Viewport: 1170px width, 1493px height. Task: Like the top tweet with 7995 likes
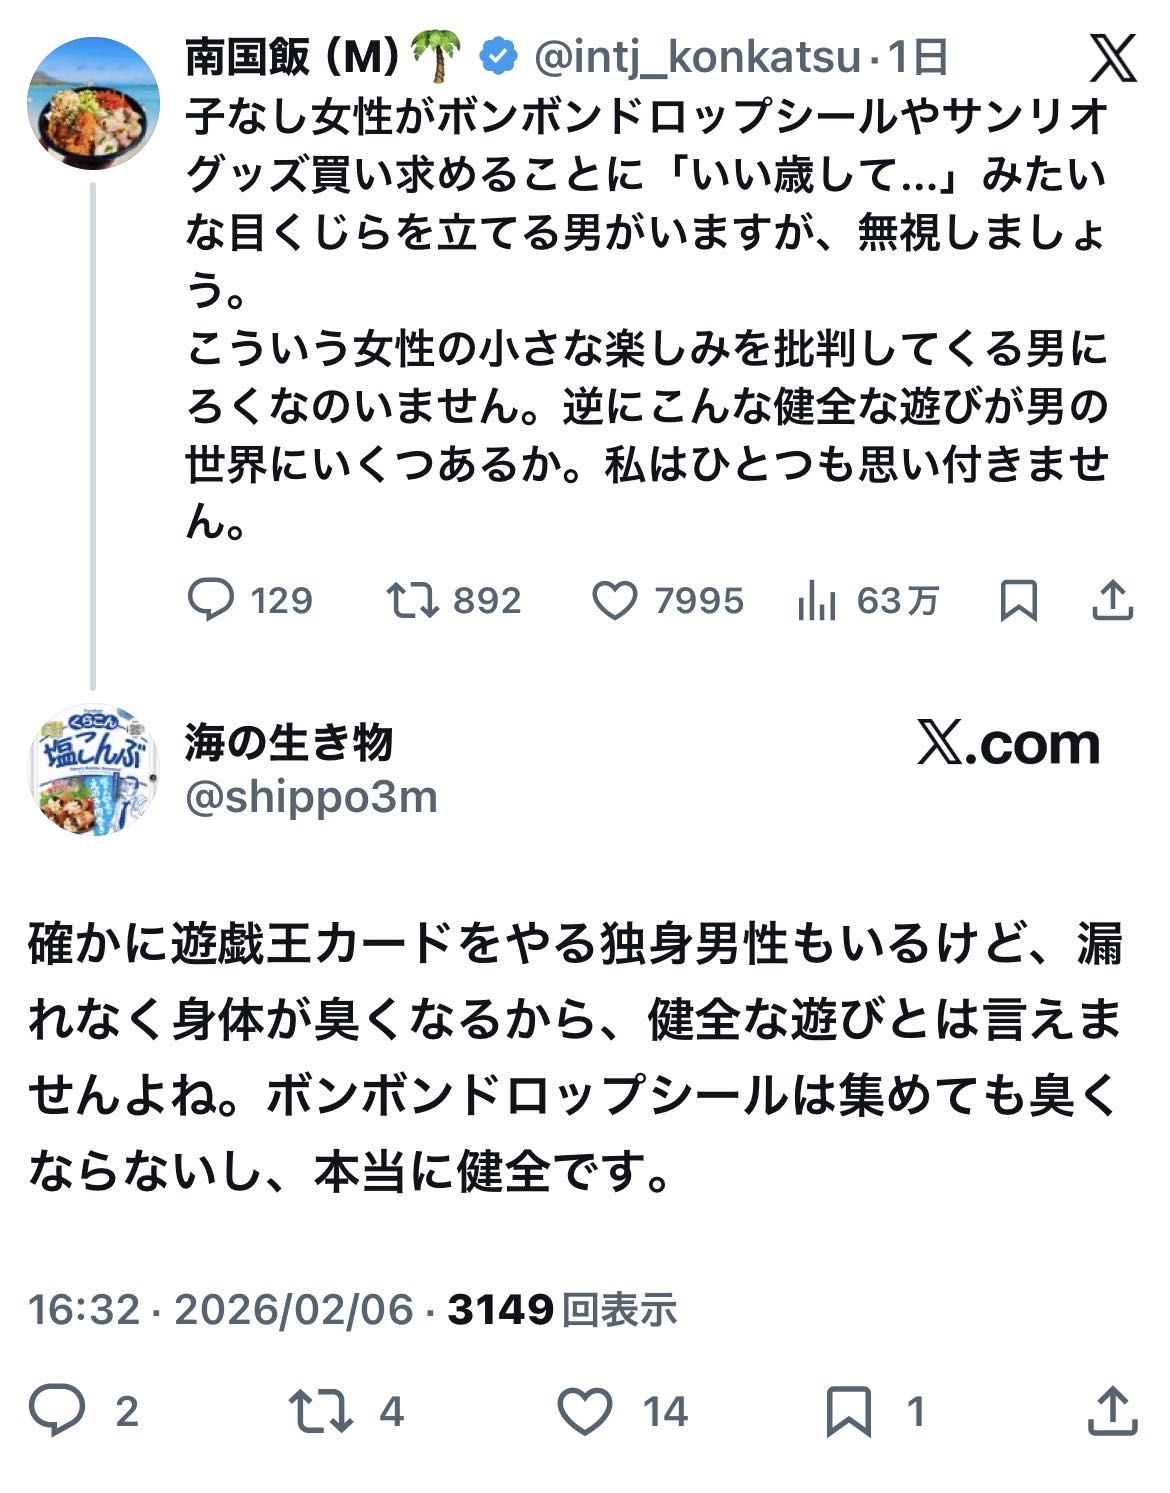tap(614, 601)
